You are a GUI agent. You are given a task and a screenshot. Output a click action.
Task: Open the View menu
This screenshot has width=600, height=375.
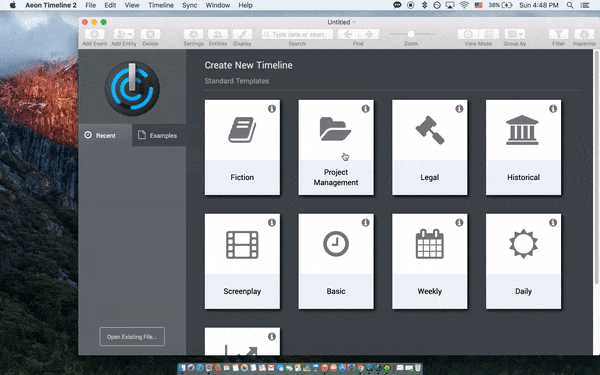(x=132, y=5)
